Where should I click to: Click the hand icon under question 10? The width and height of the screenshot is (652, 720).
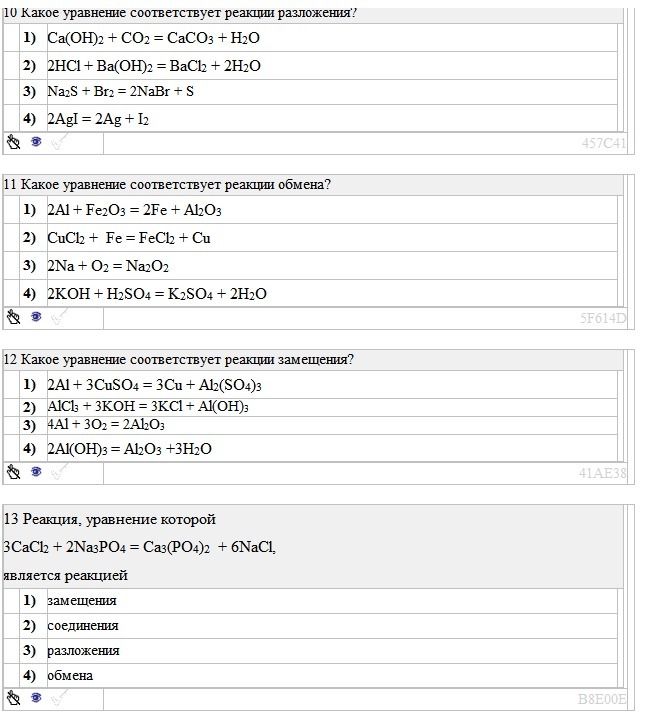tap(13, 142)
